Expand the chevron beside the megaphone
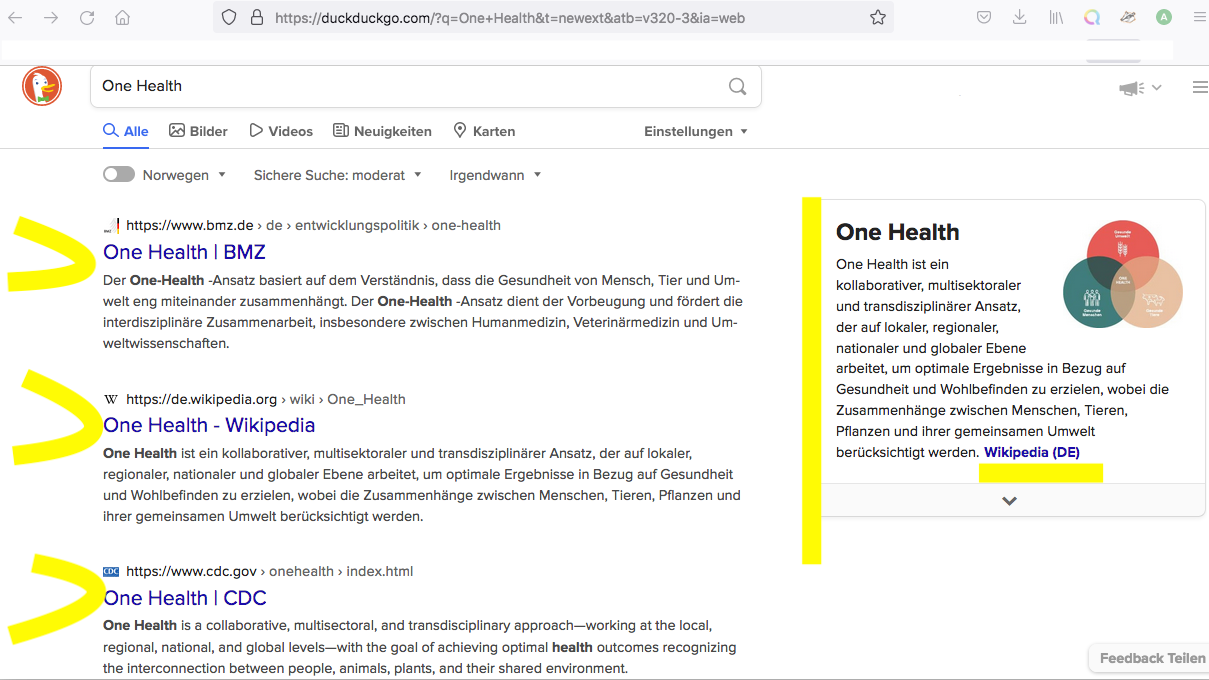Image resolution: width=1209 pixels, height=680 pixels. click(x=1157, y=88)
